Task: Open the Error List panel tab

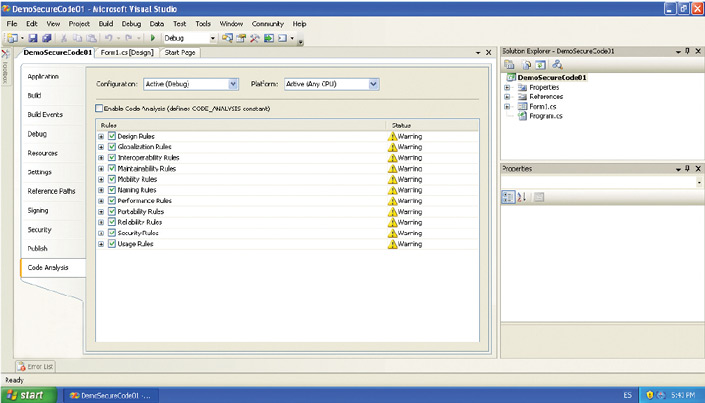Action: (35, 366)
